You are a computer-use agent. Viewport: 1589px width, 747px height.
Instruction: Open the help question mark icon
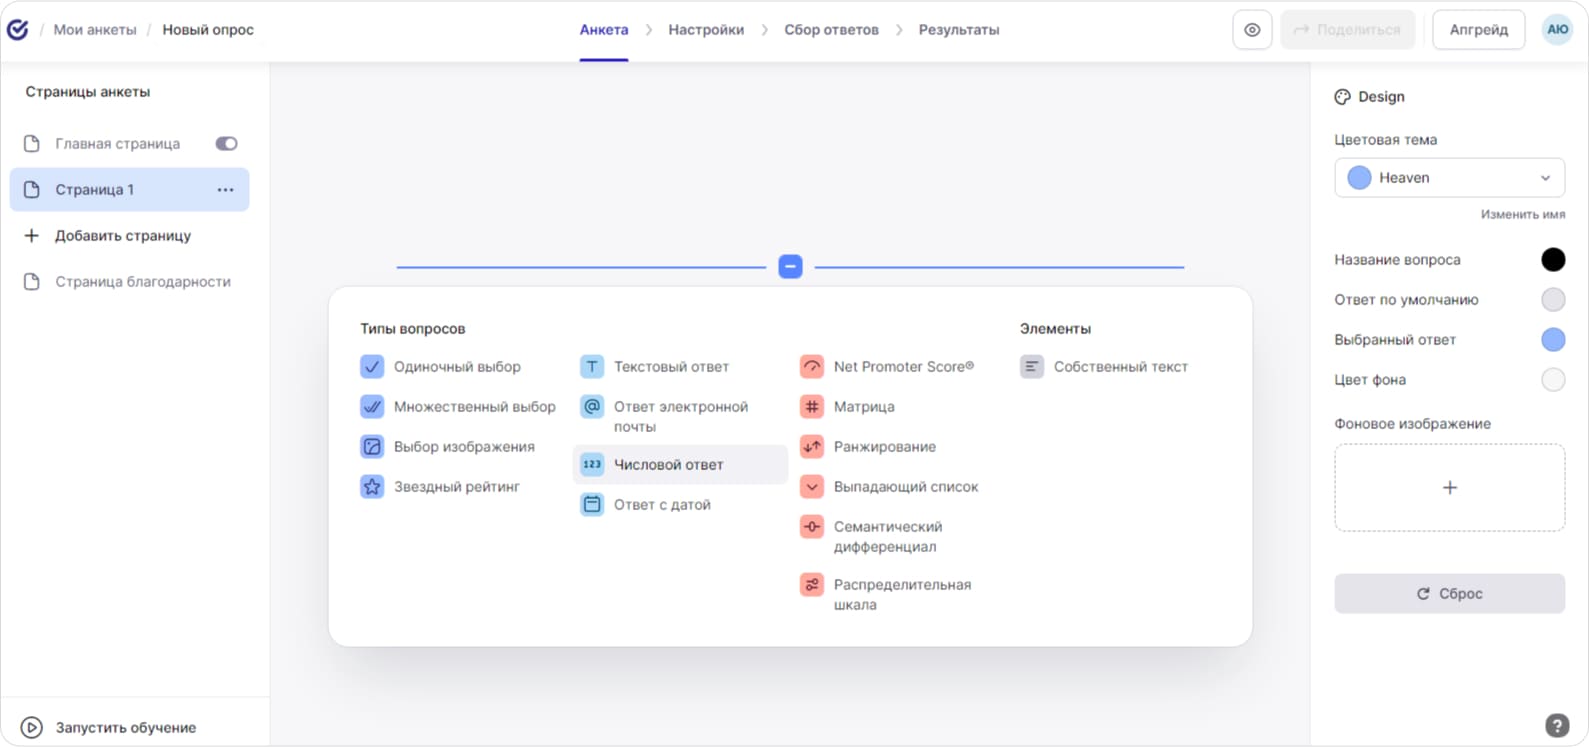tap(1556, 726)
